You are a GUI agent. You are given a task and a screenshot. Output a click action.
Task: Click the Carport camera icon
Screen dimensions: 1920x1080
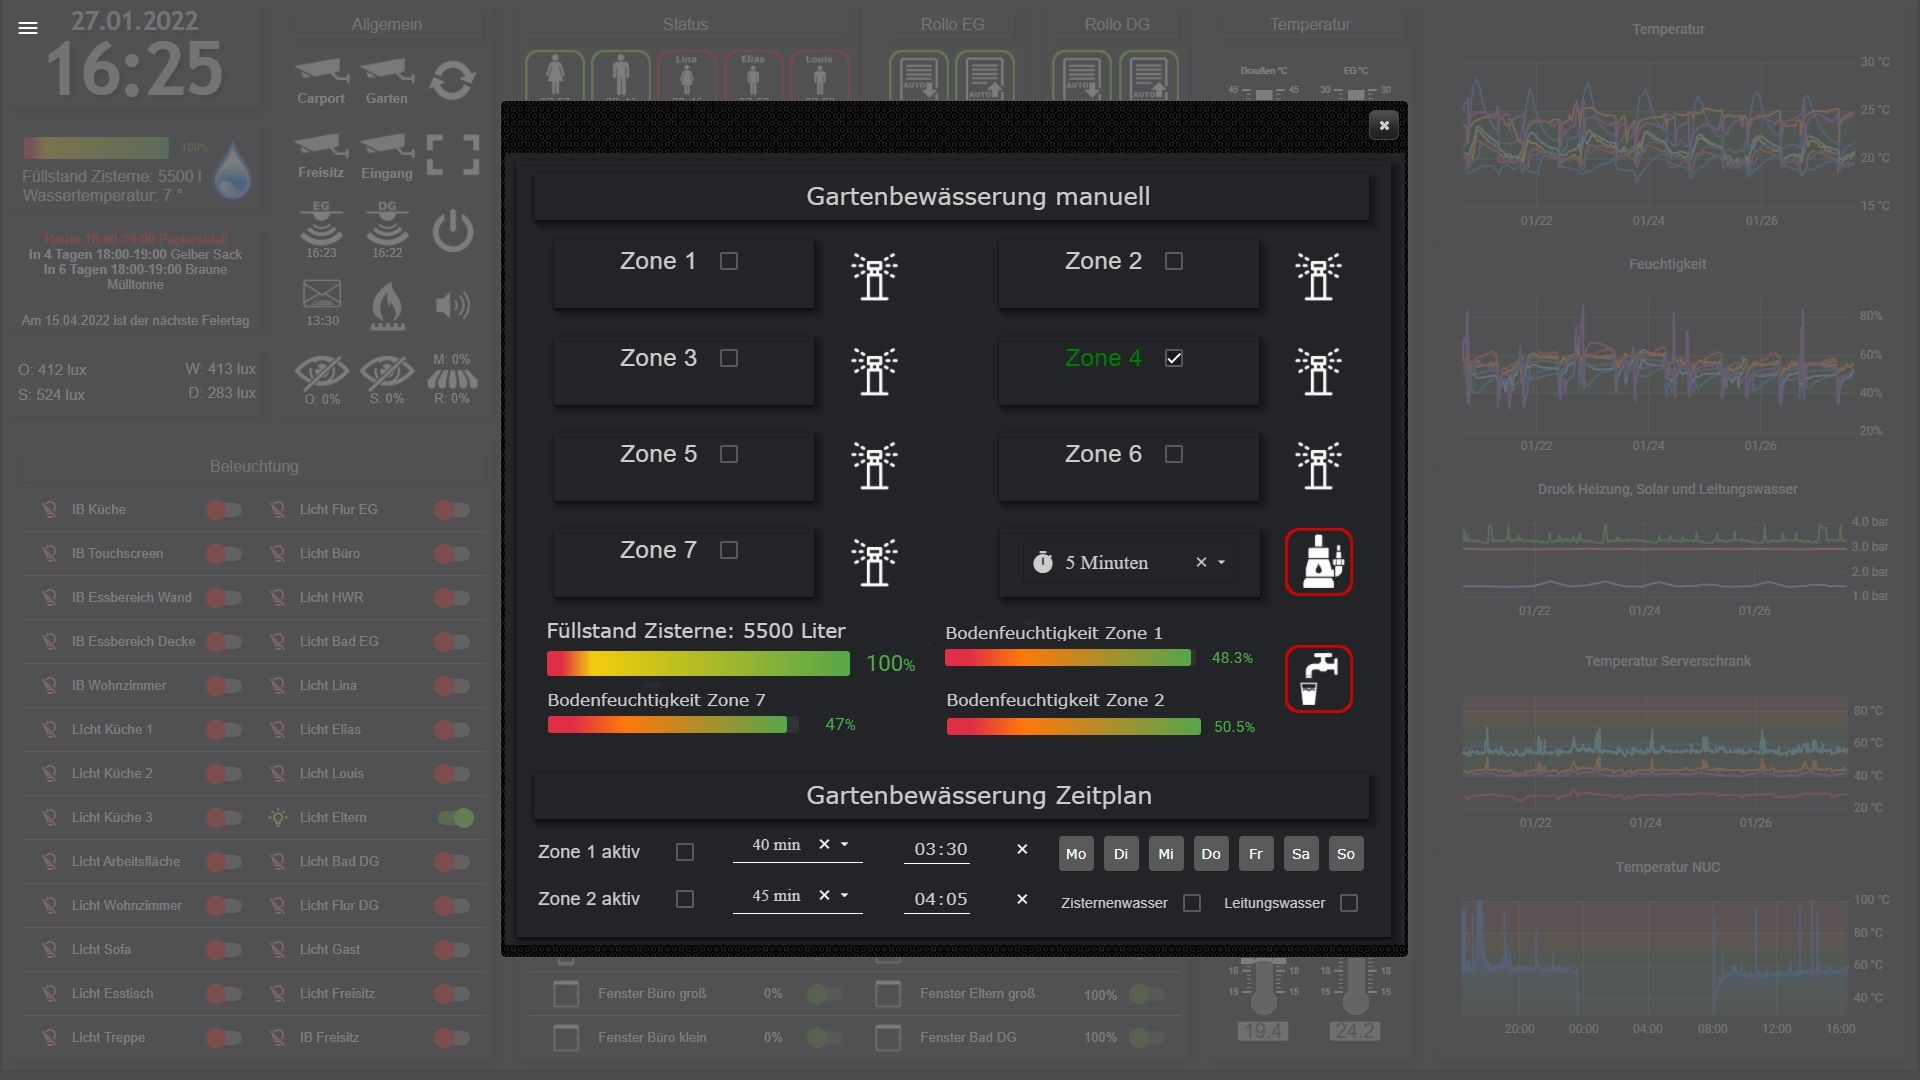(x=321, y=72)
